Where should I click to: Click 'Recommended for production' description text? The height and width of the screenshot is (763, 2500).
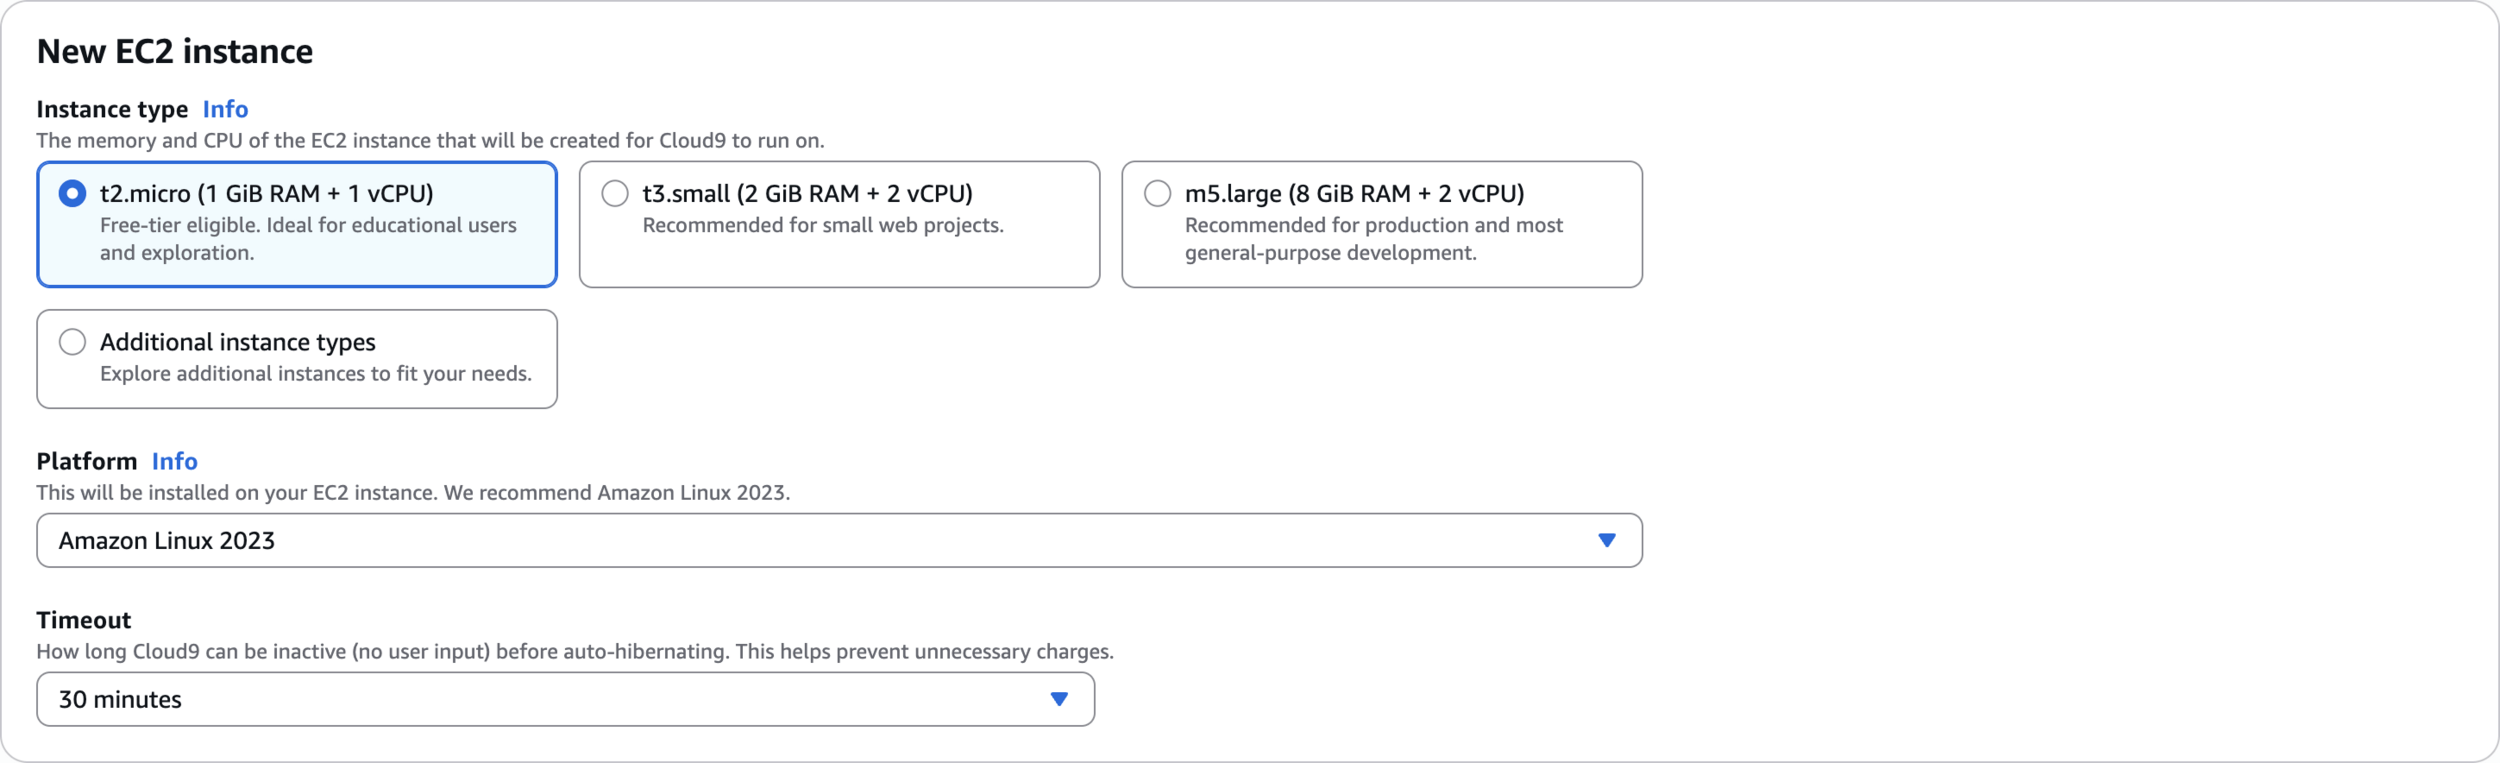(x=1373, y=239)
